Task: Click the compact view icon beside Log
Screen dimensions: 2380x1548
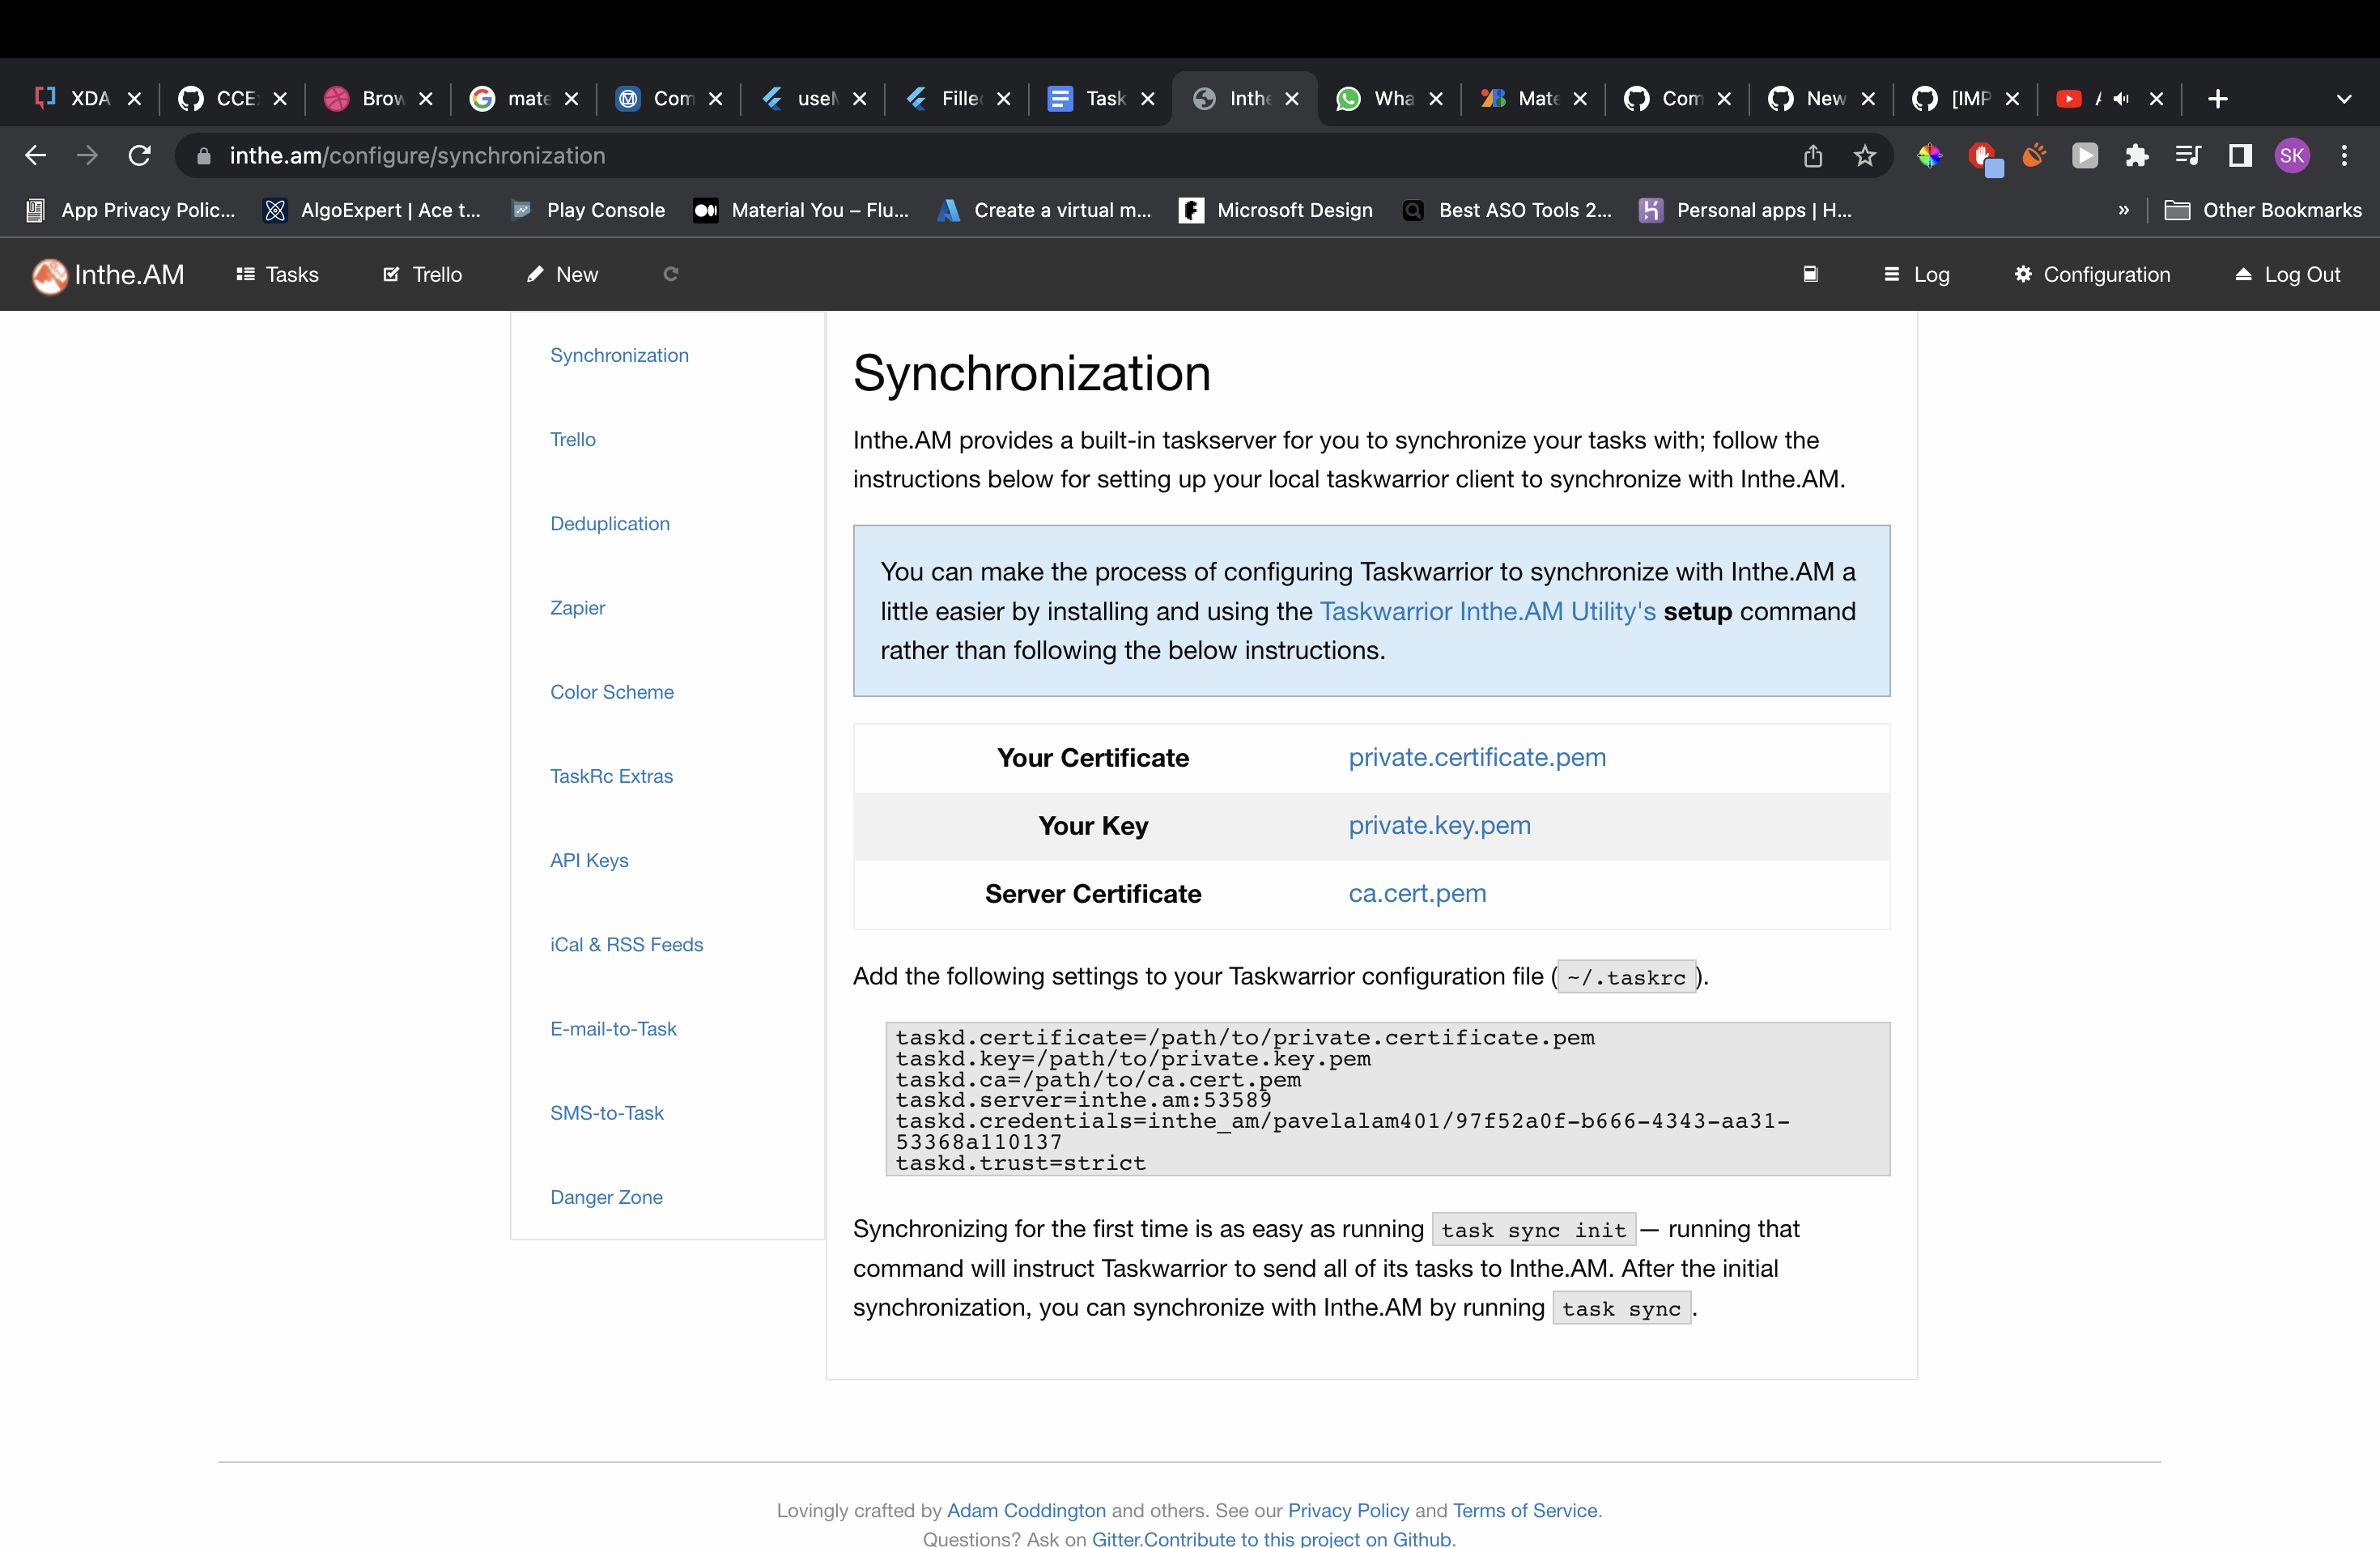Action: (x=1810, y=274)
